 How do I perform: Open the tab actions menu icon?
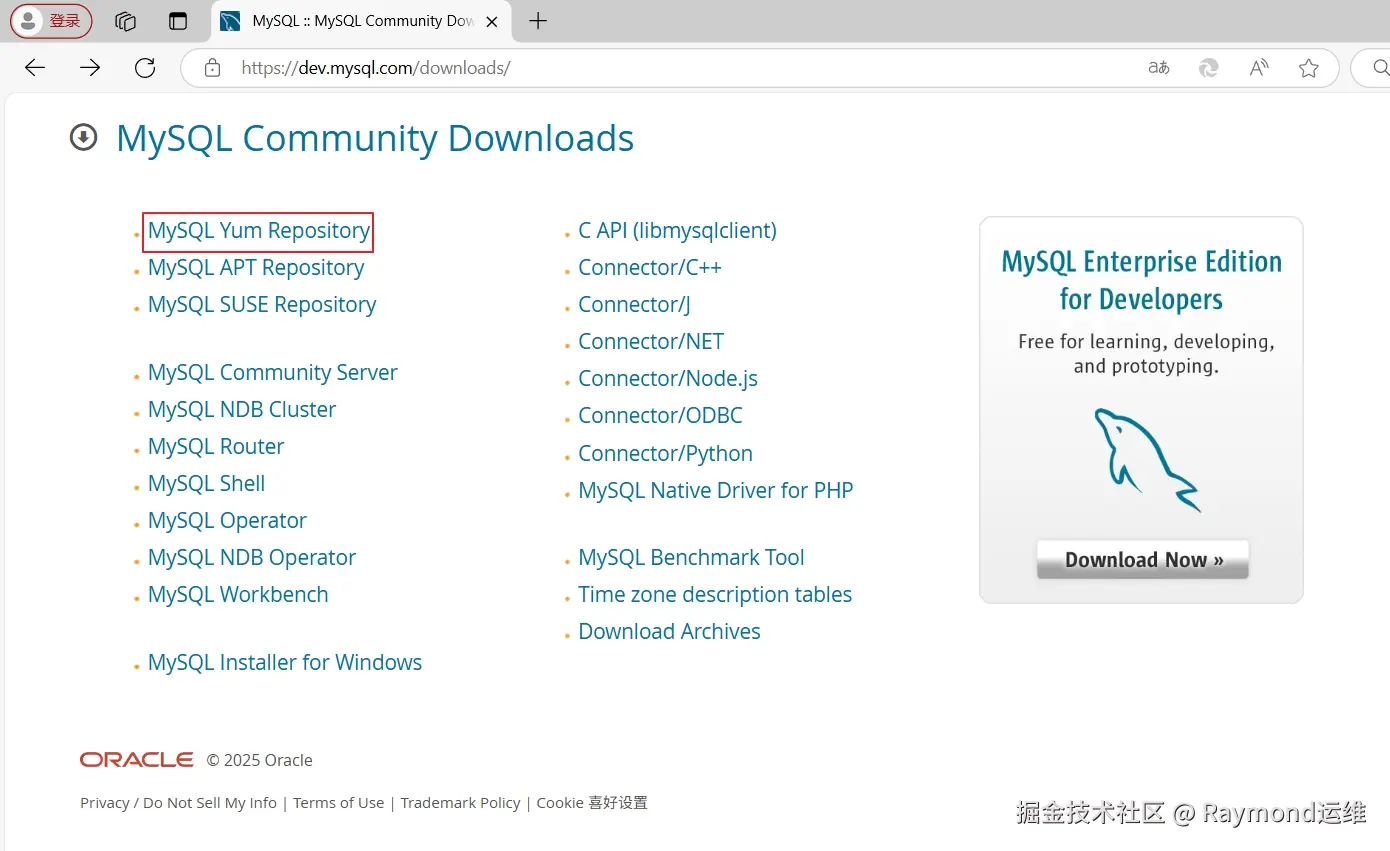tap(178, 21)
